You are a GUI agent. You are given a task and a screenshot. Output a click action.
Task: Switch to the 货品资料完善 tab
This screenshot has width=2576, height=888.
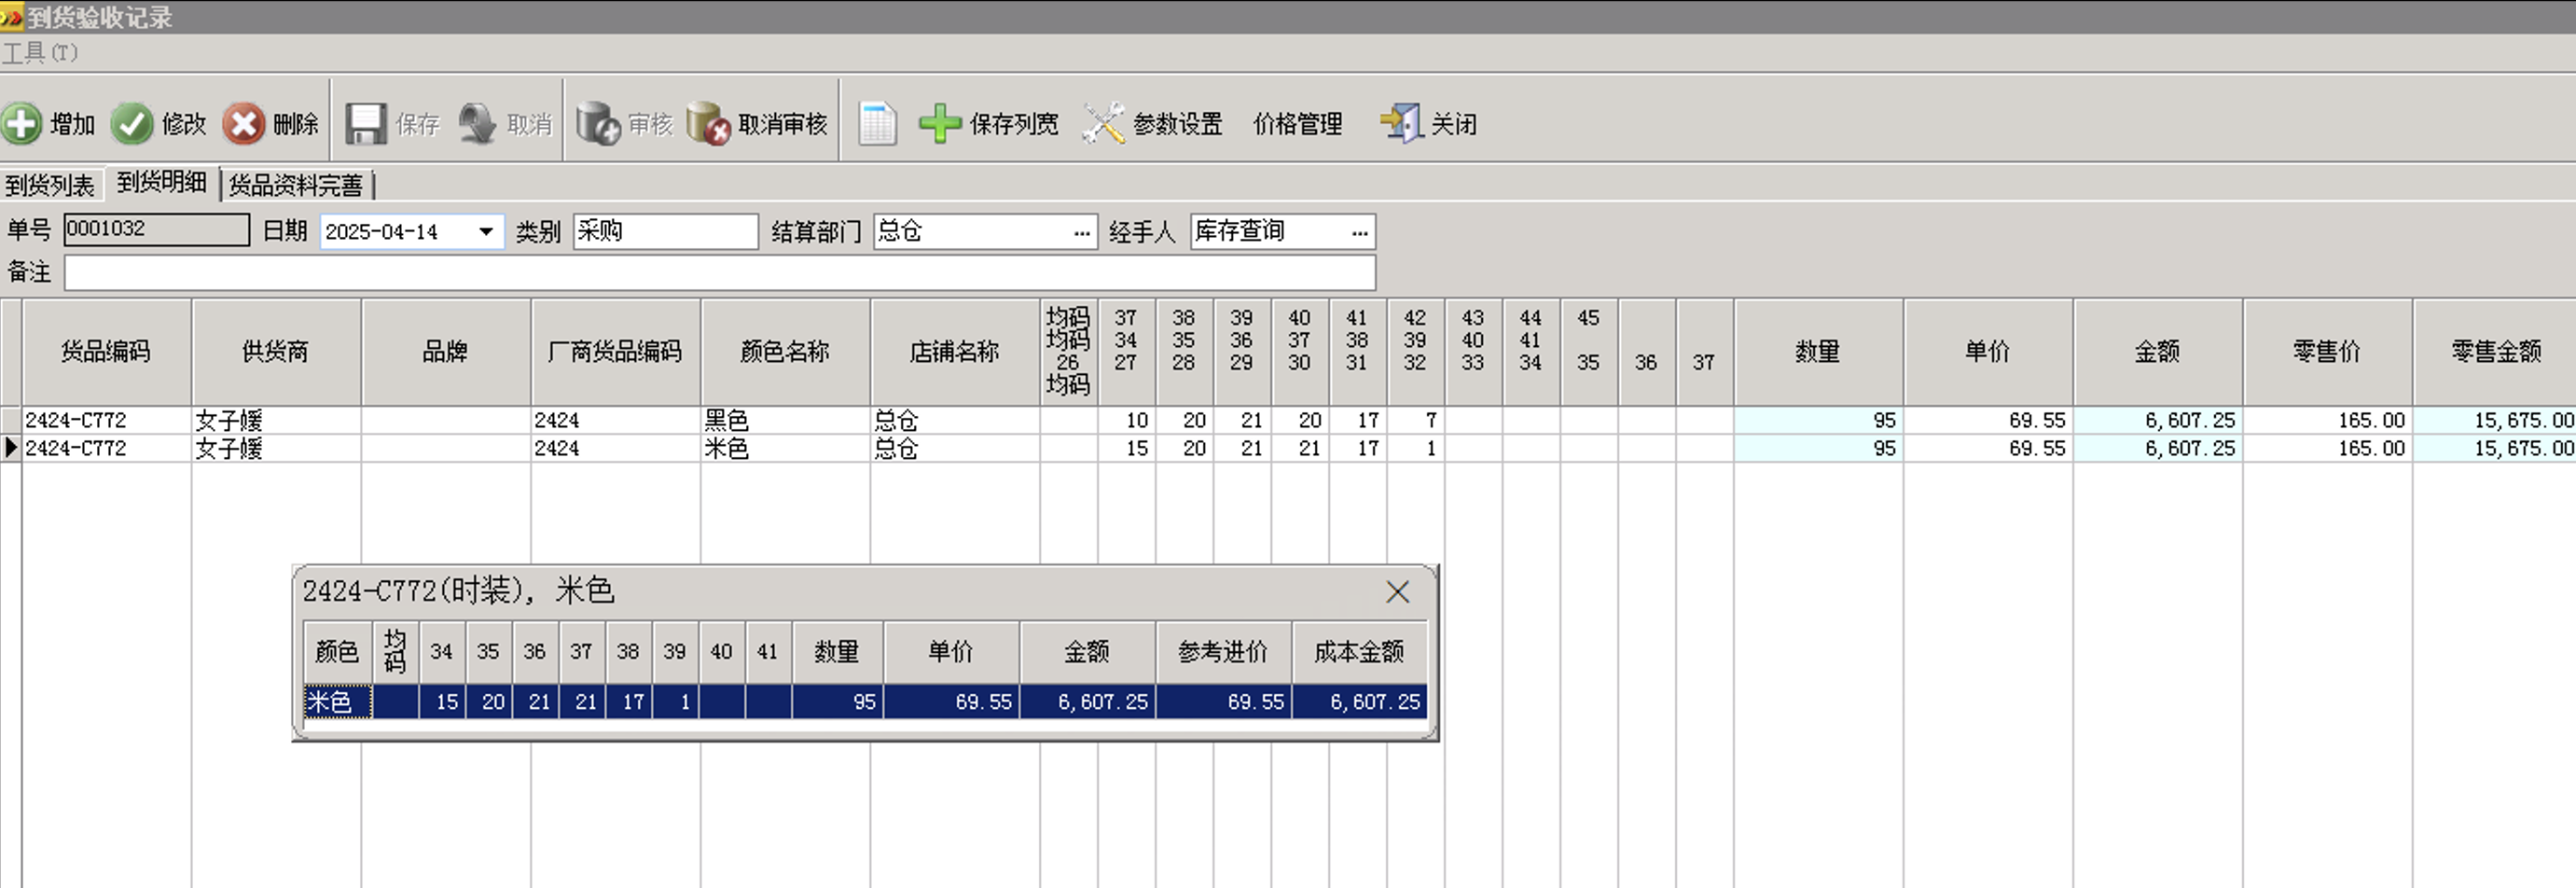[x=296, y=185]
